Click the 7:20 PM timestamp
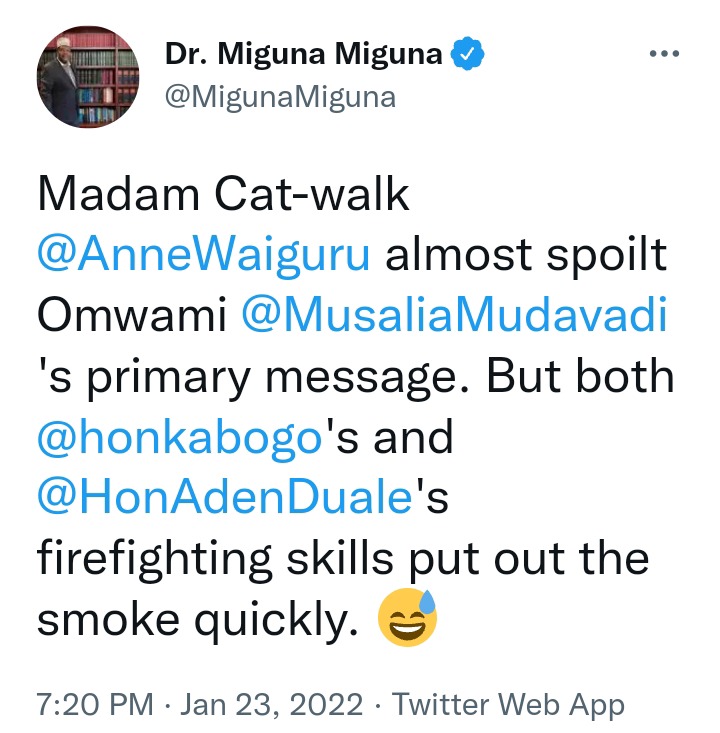 [x=95, y=704]
